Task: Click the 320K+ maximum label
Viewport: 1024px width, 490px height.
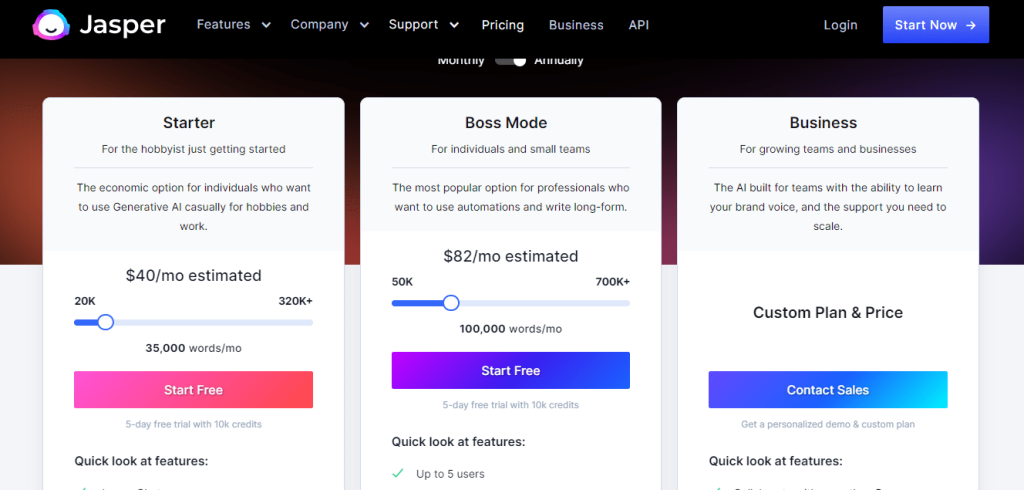Action: pyautogui.click(x=295, y=301)
